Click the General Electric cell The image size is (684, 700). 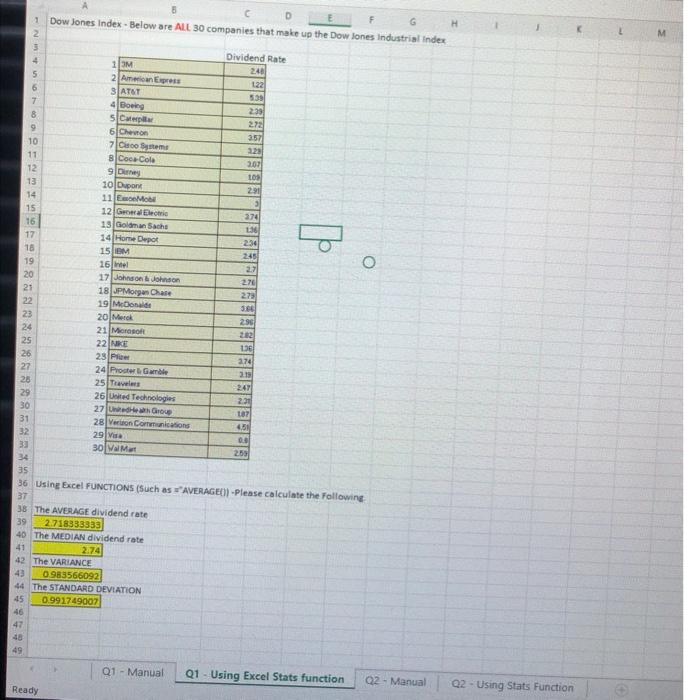167,212
